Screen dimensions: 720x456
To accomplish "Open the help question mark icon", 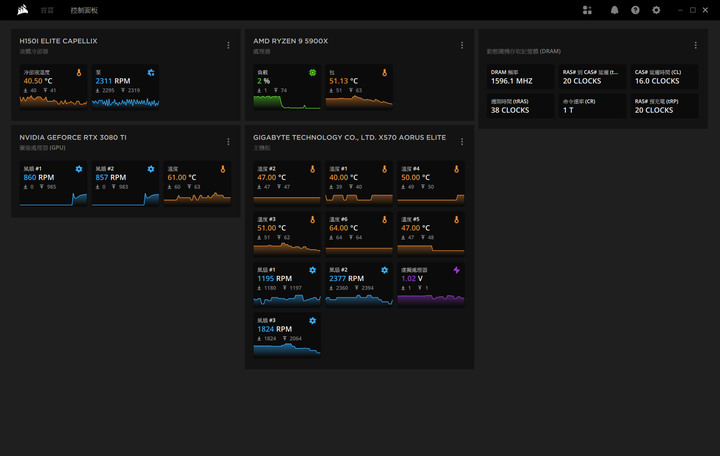I will click(x=635, y=10).
